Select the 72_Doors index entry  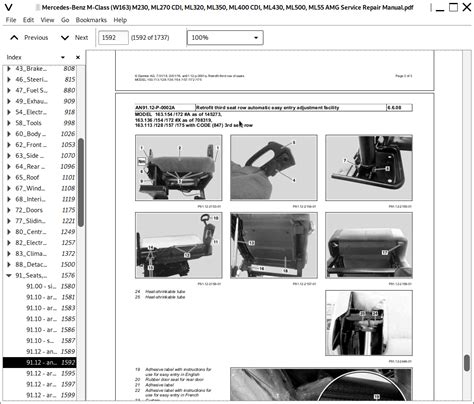click(x=40, y=210)
